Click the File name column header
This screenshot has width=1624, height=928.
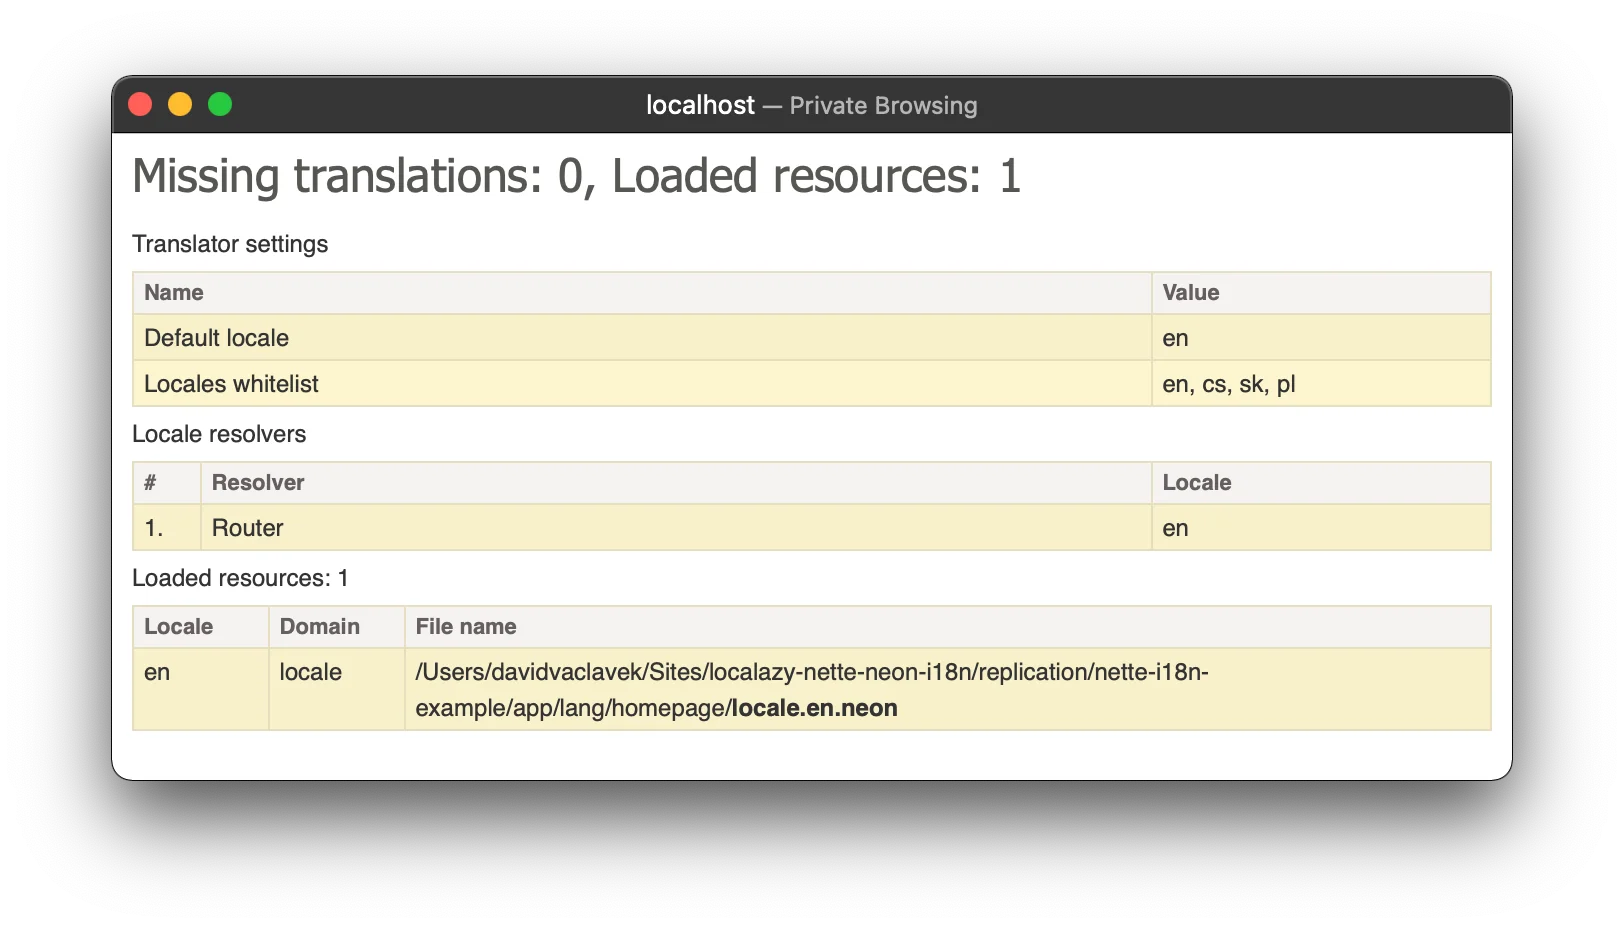[466, 627]
